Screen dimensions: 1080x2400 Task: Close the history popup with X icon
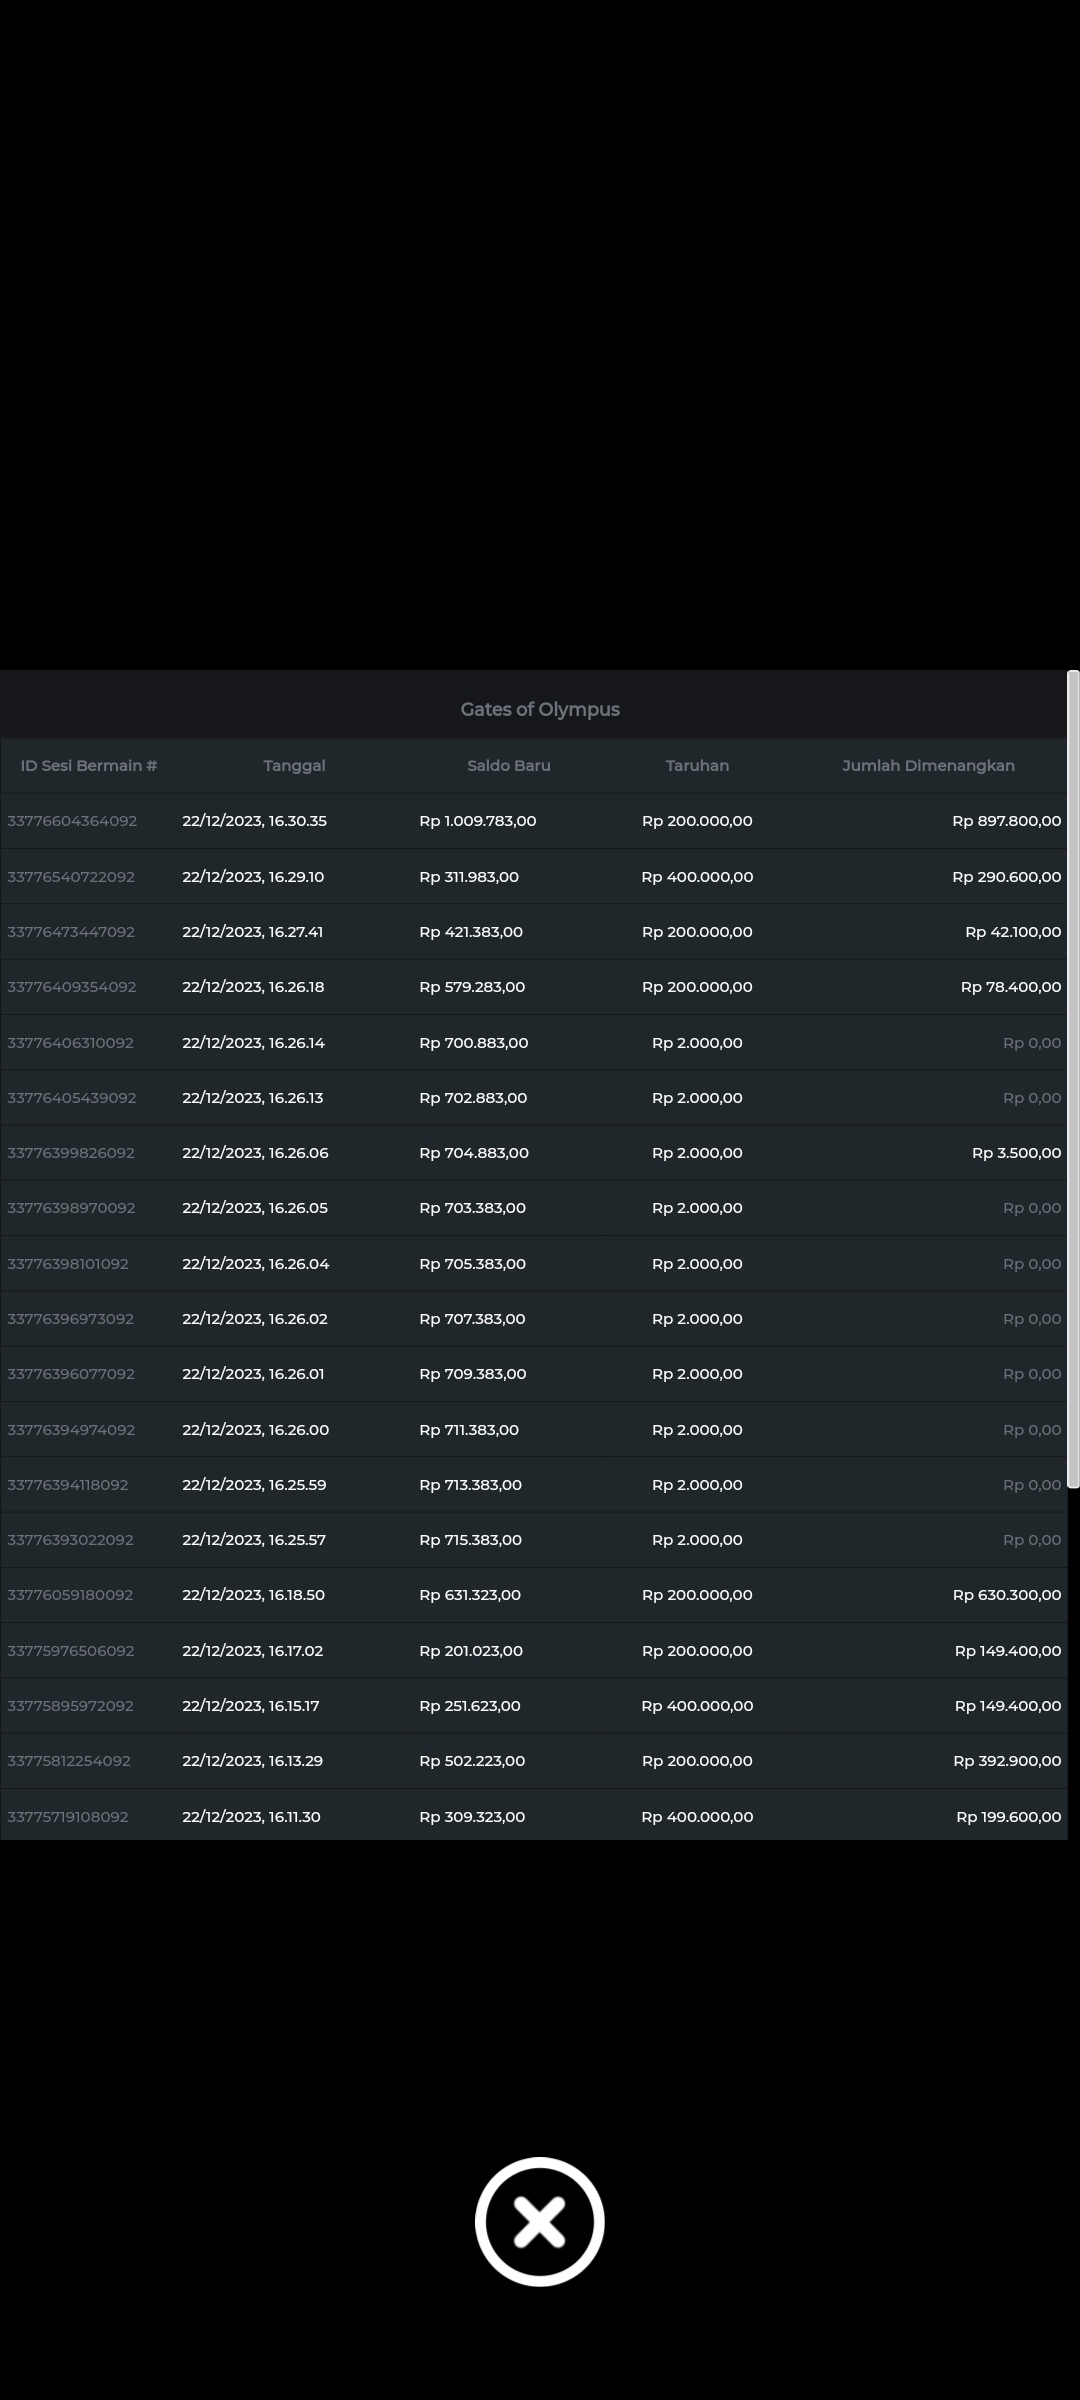[x=539, y=2221]
